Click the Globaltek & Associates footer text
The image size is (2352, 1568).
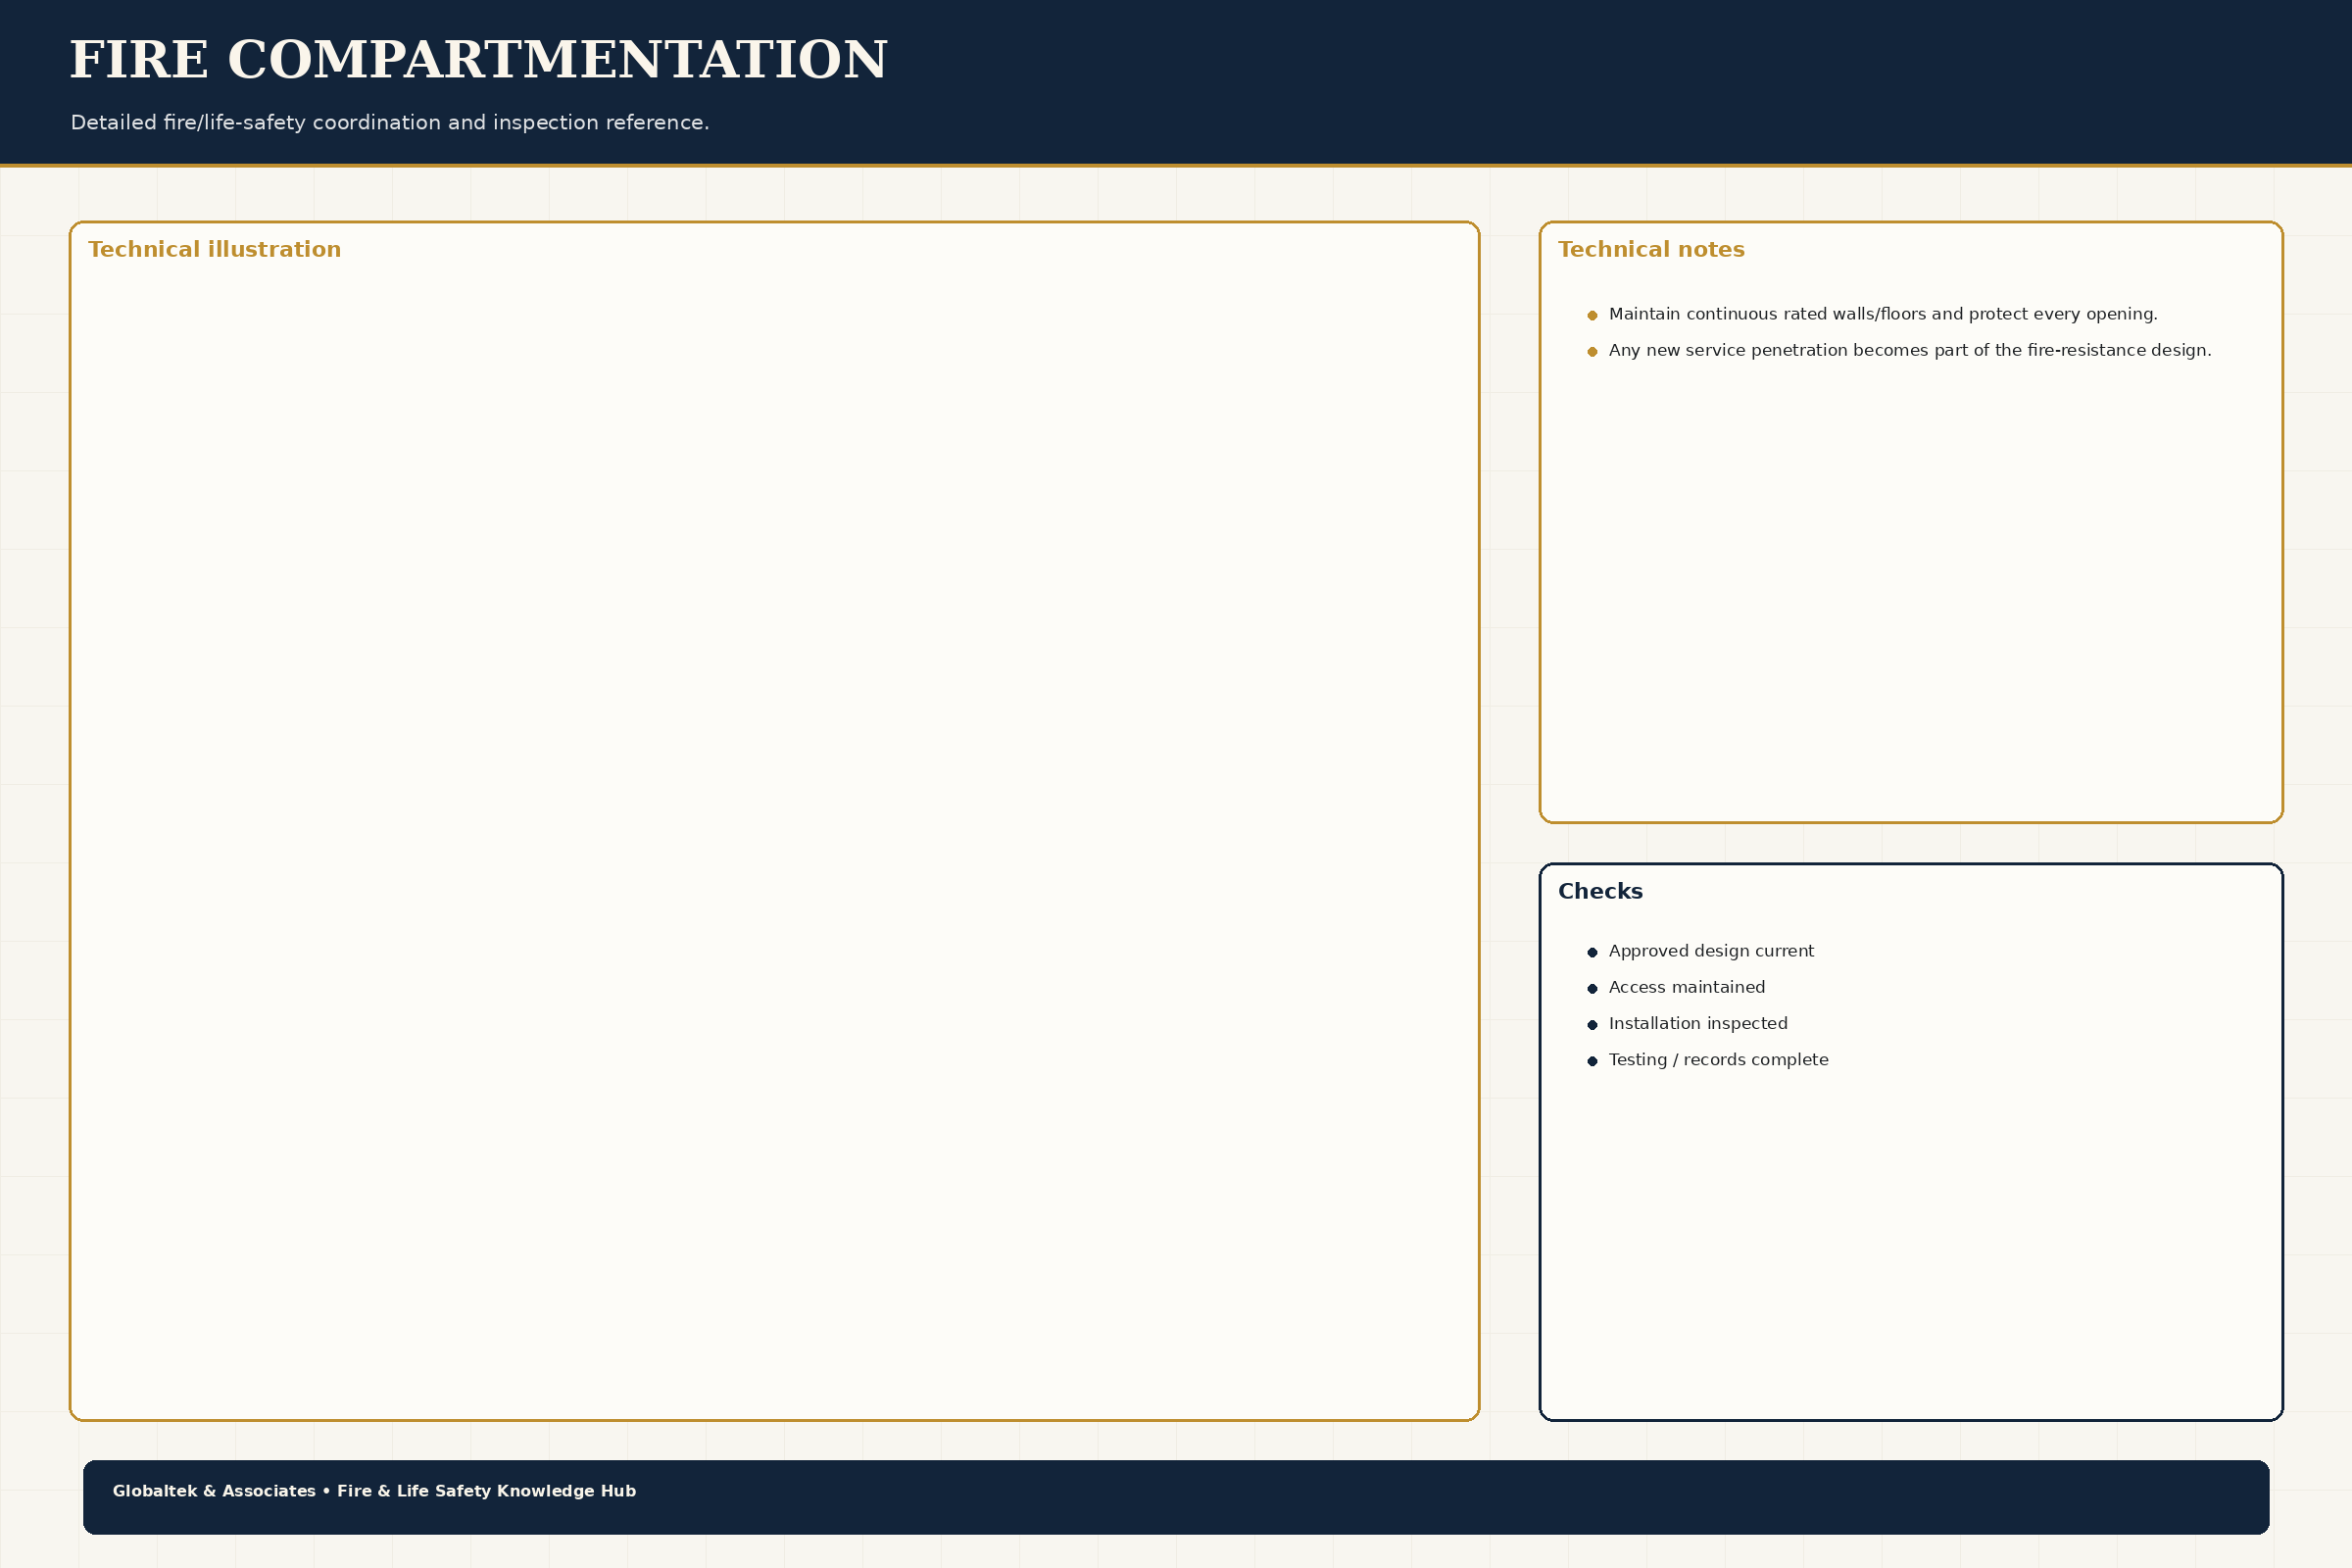tap(374, 1491)
